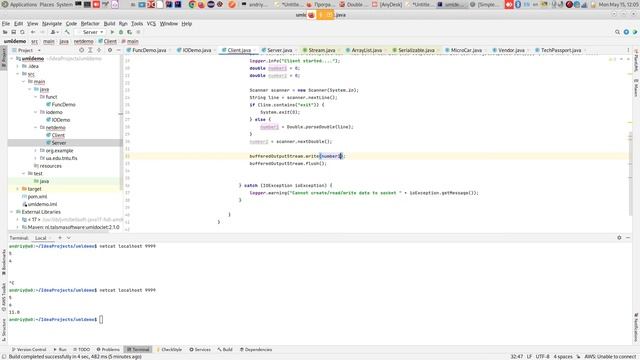Add new terminal session with plus icon

(x=60, y=238)
